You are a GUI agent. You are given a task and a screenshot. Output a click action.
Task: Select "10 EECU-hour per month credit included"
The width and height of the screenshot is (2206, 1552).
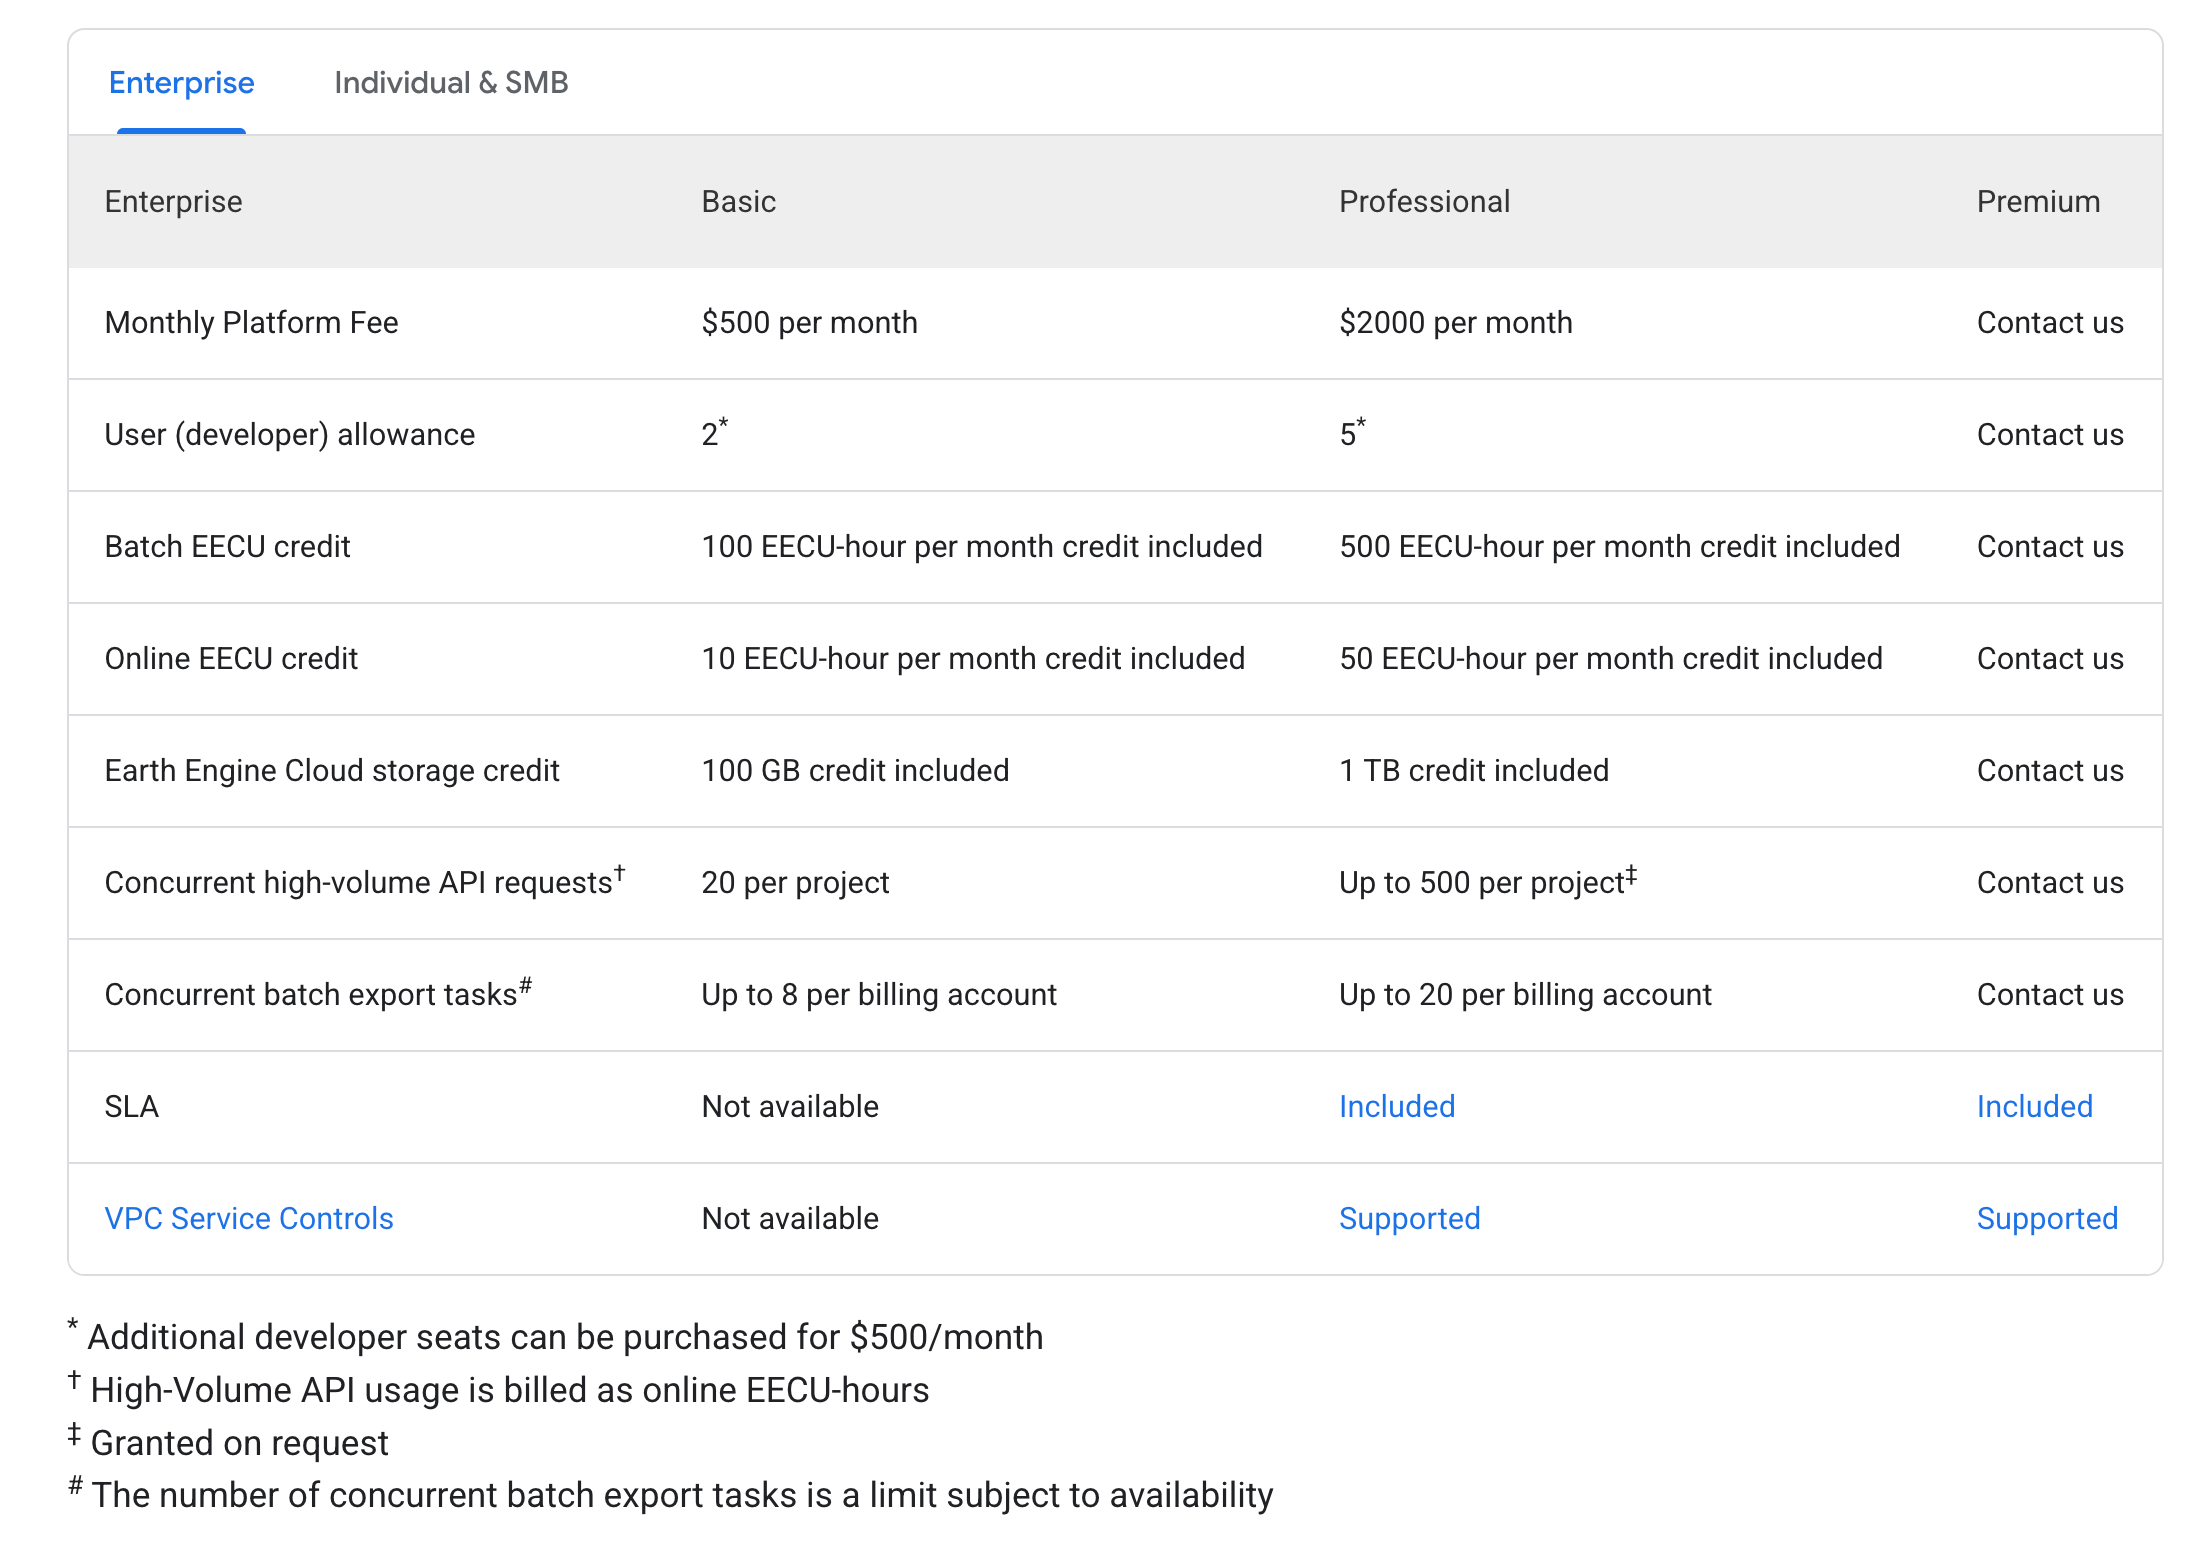point(973,658)
